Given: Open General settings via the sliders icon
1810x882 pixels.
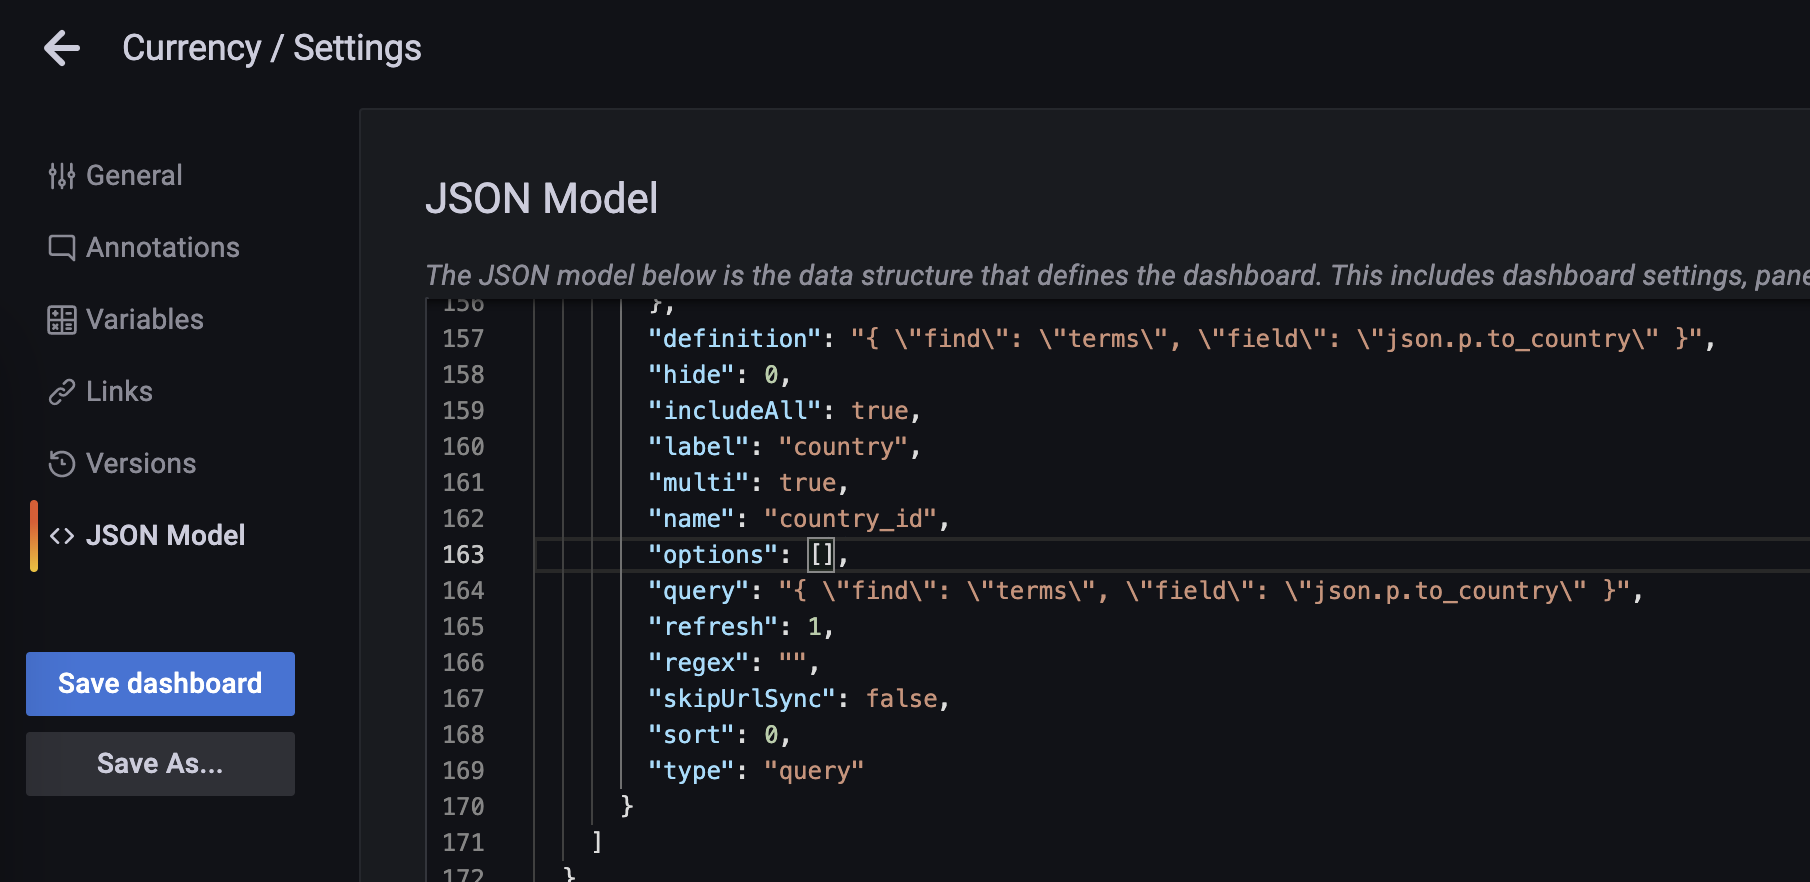Looking at the screenshot, I should point(62,175).
